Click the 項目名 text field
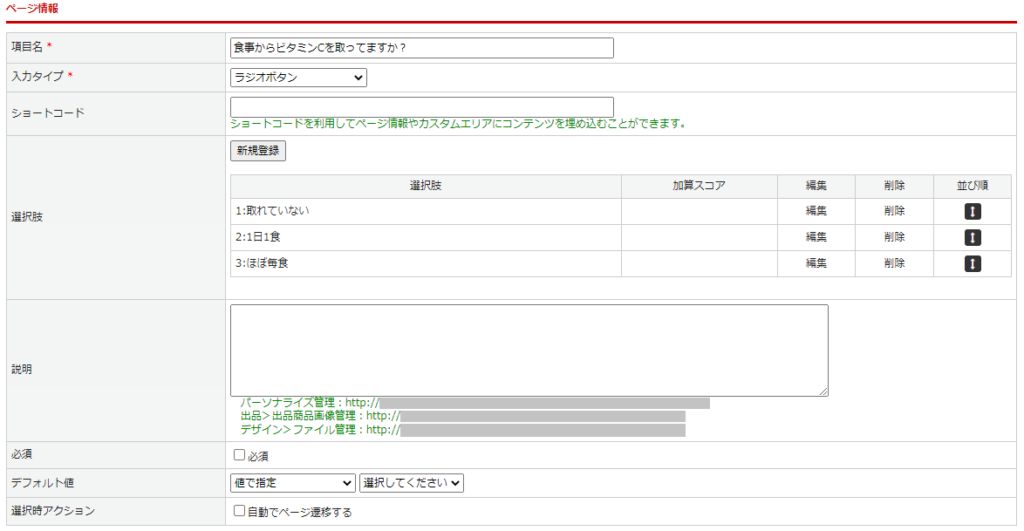The height and width of the screenshot is (531, 1024). point(421,48)
